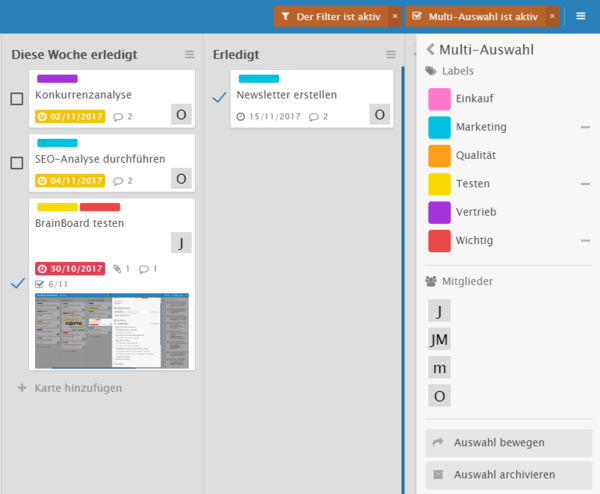The height and width of the screenshot is (494, 600).
Task: Open the main hamburger menu in top bar
Action: coord(580,16)
